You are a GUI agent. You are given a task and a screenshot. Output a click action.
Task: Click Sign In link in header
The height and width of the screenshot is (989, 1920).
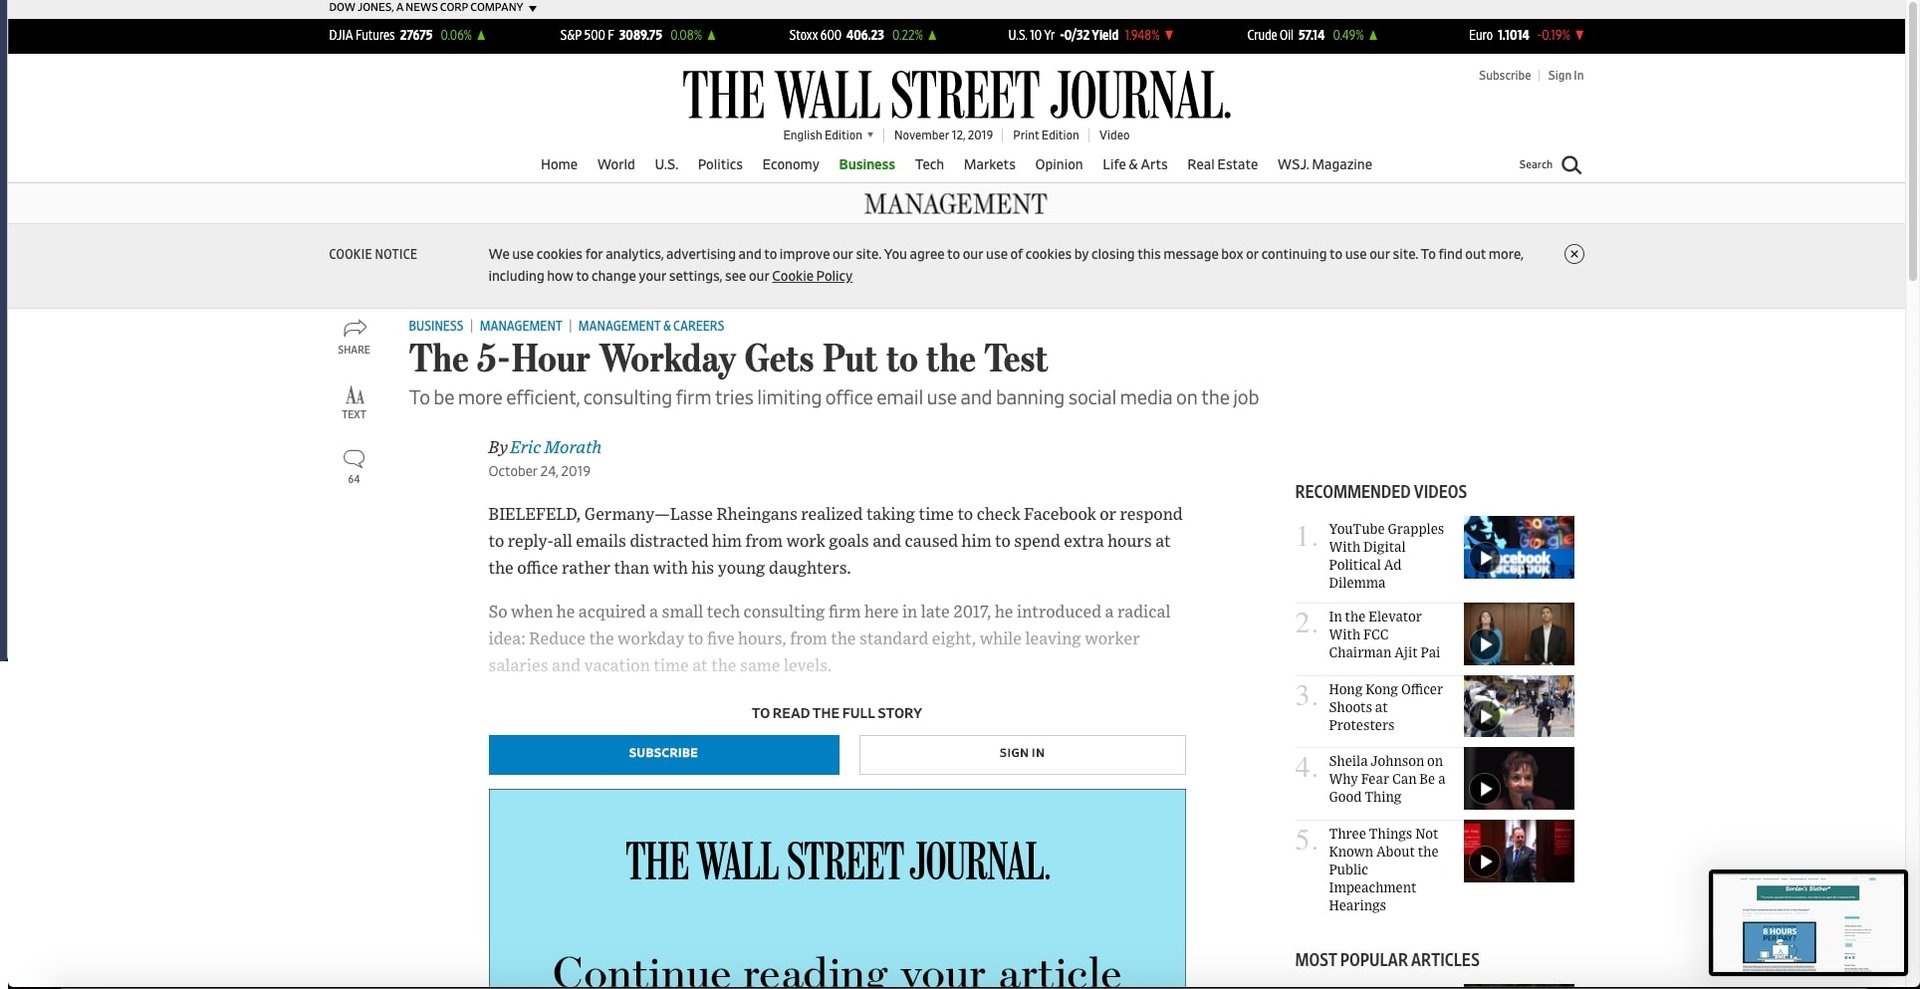click(1565, 76)
